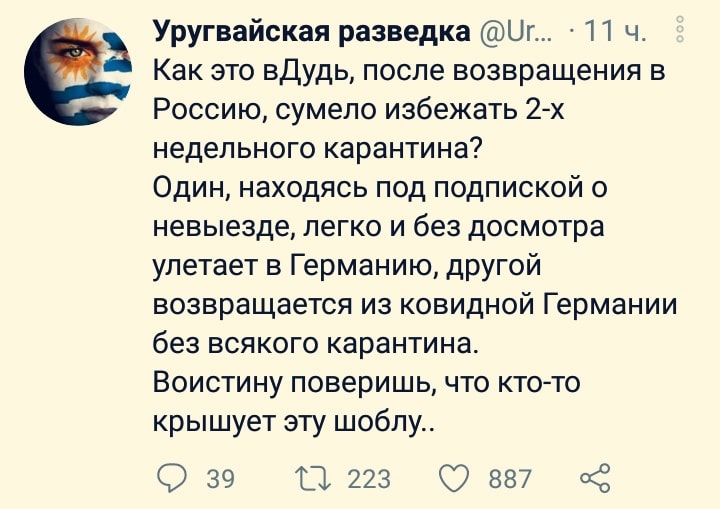Like the tweet with the heart icon

click(x=454, y=478)
